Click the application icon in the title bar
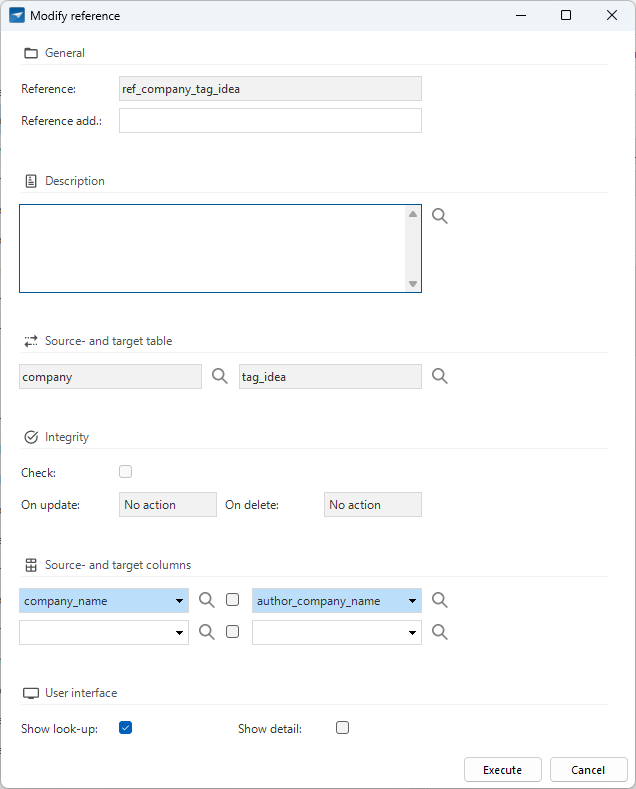Image resolution: width=636 pixels, height=789 pixels. (17, 15)
